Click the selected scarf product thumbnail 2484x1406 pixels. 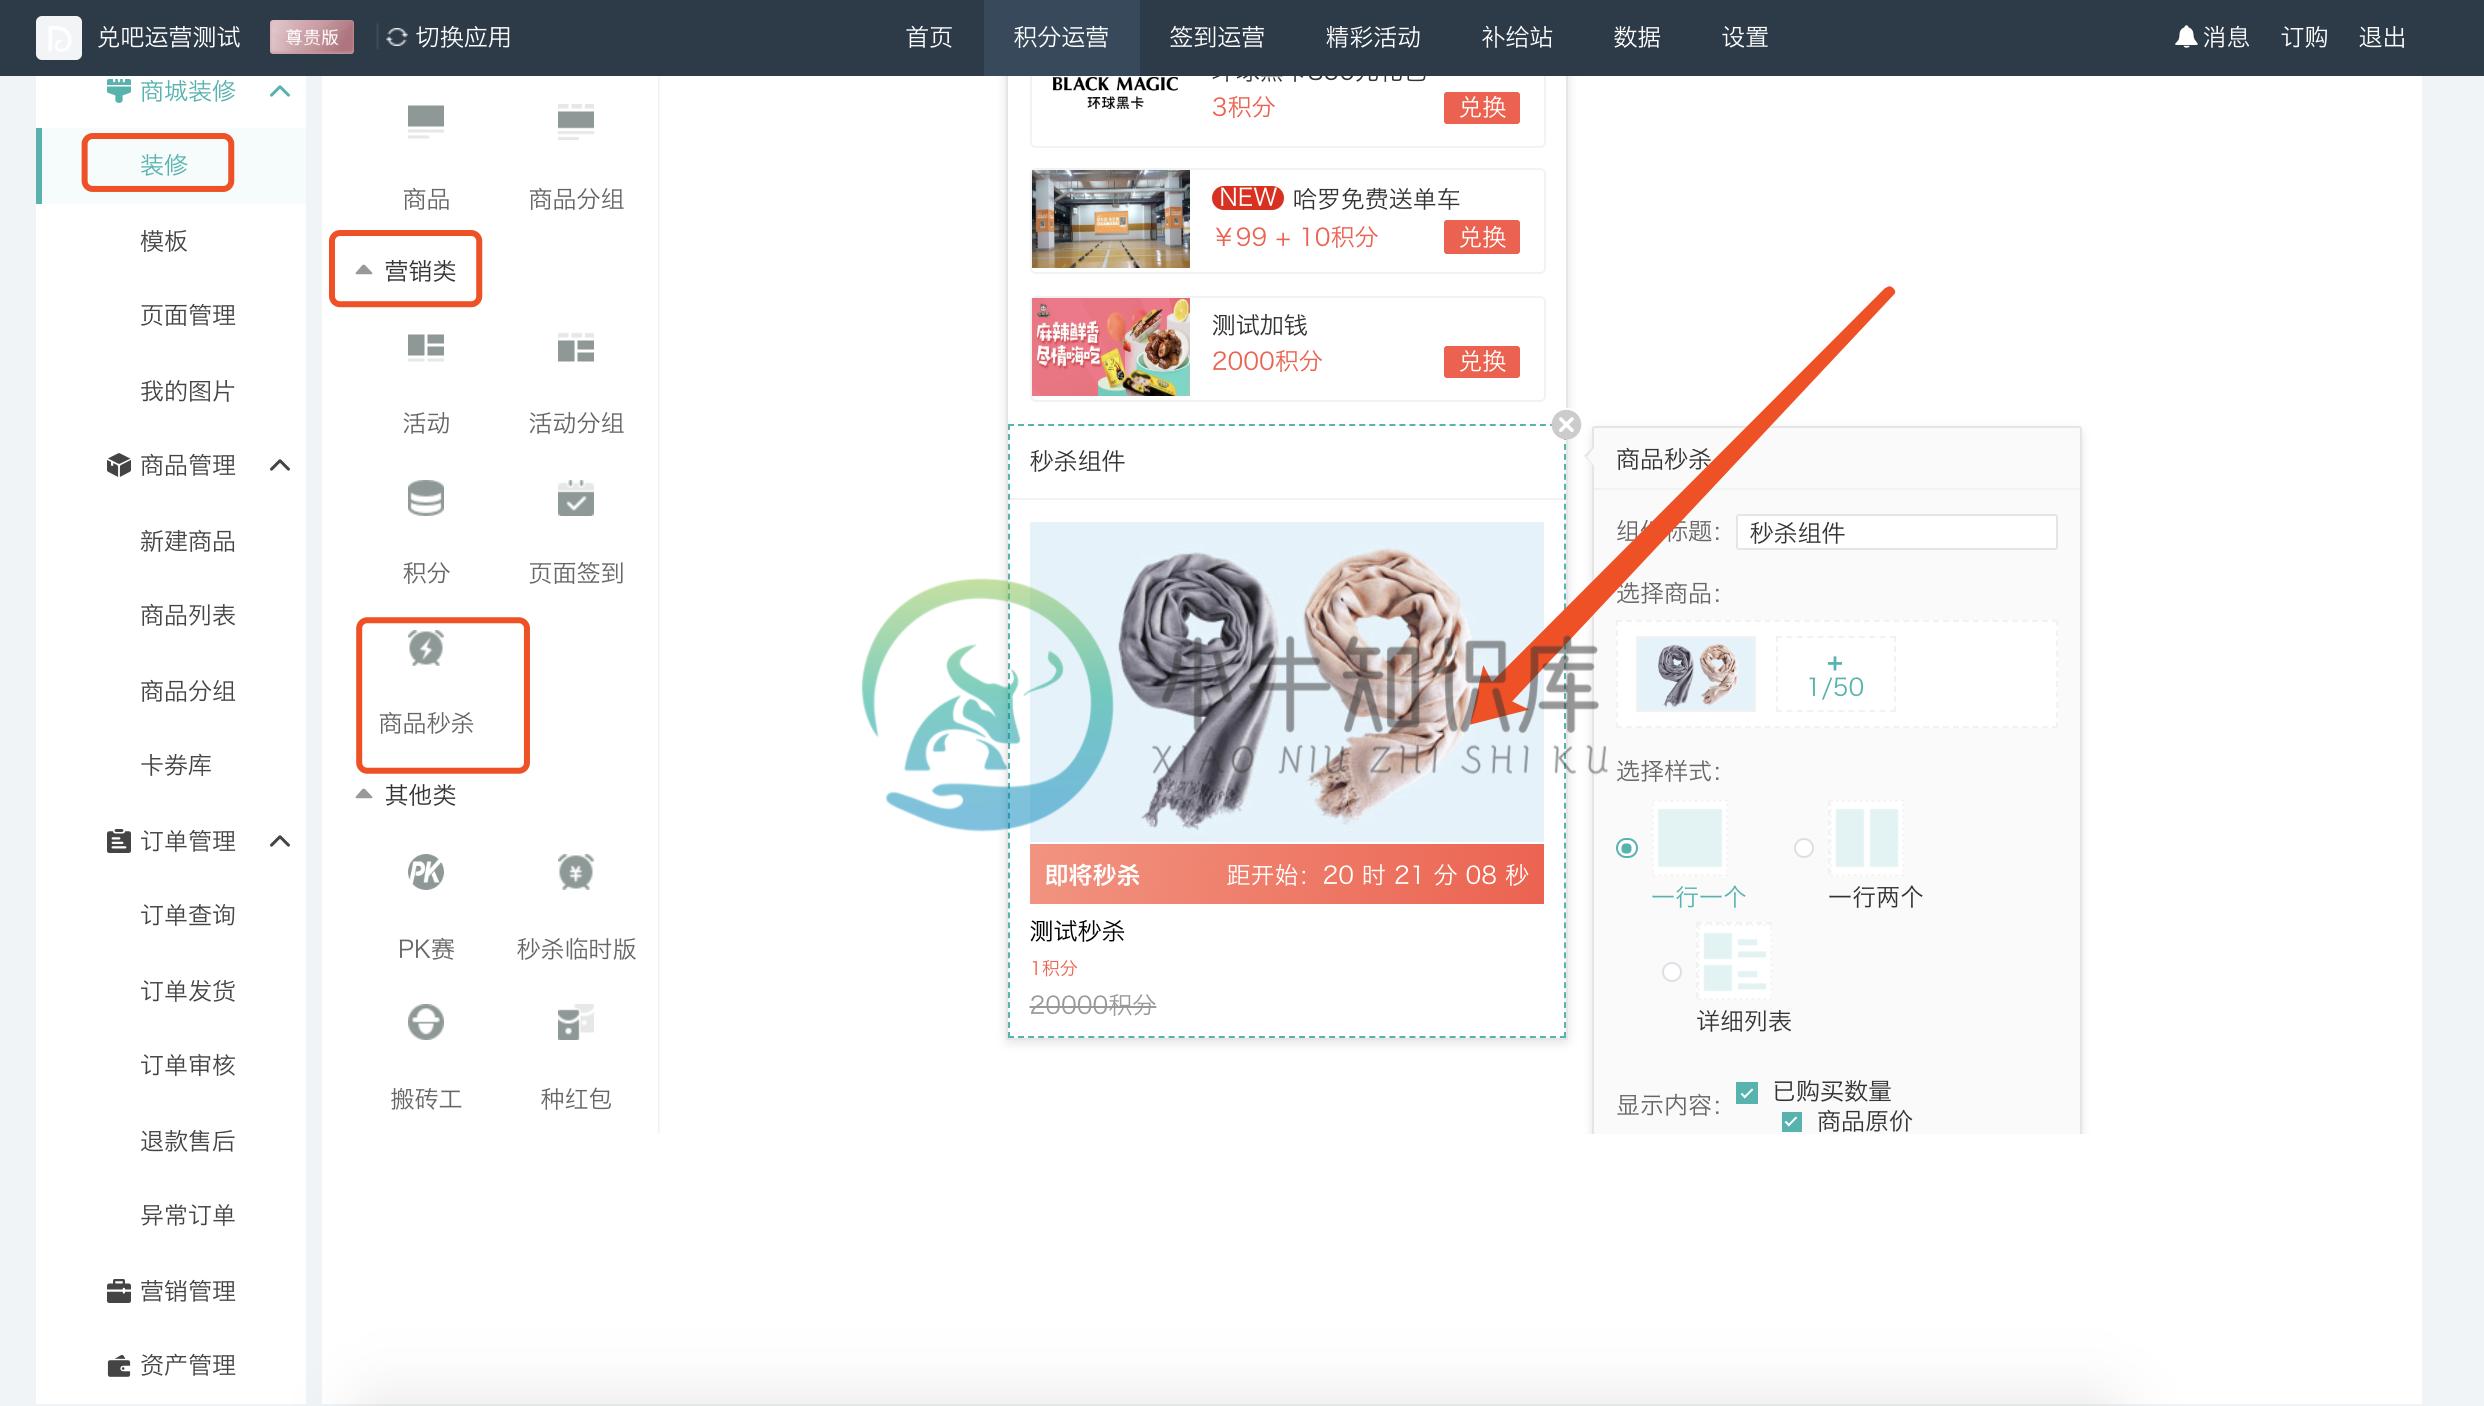pos(1696,675)
